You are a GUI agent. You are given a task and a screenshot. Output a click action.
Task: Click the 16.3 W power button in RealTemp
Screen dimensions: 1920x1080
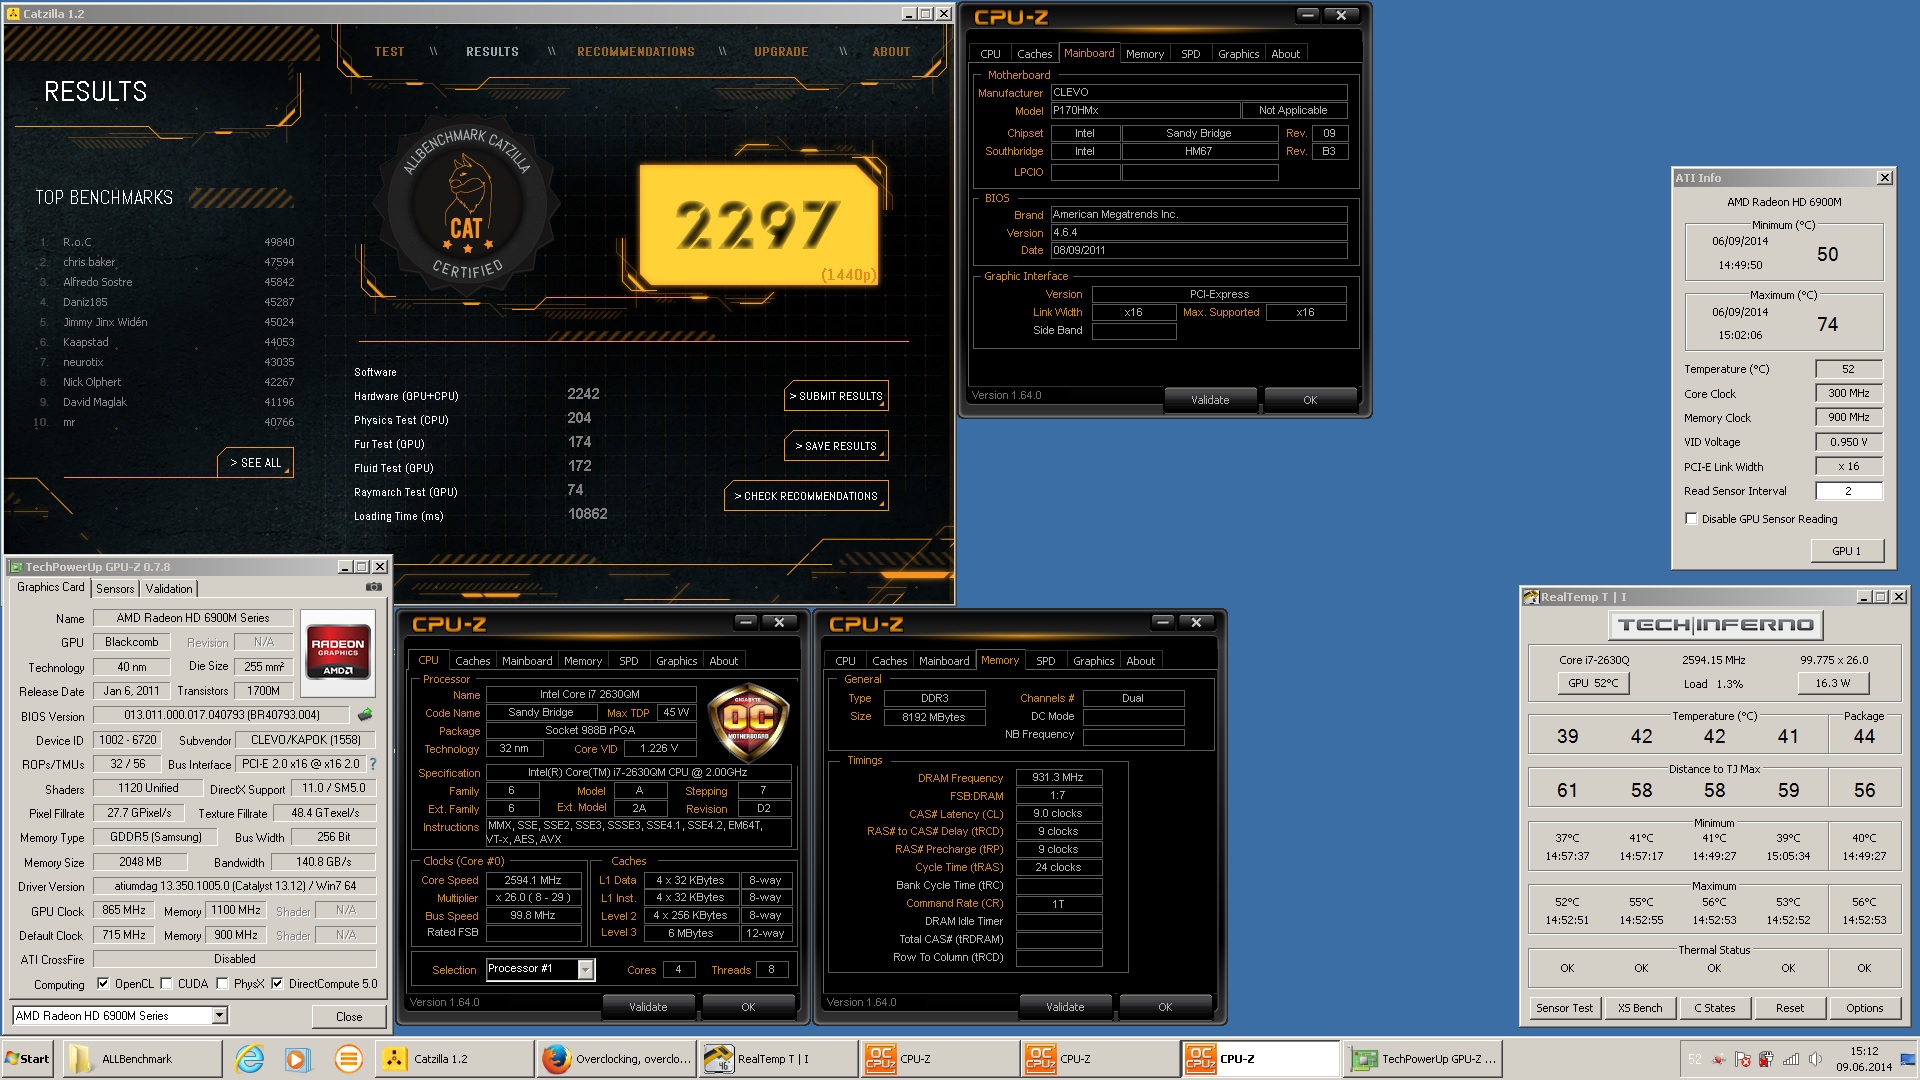point(1832,683)
